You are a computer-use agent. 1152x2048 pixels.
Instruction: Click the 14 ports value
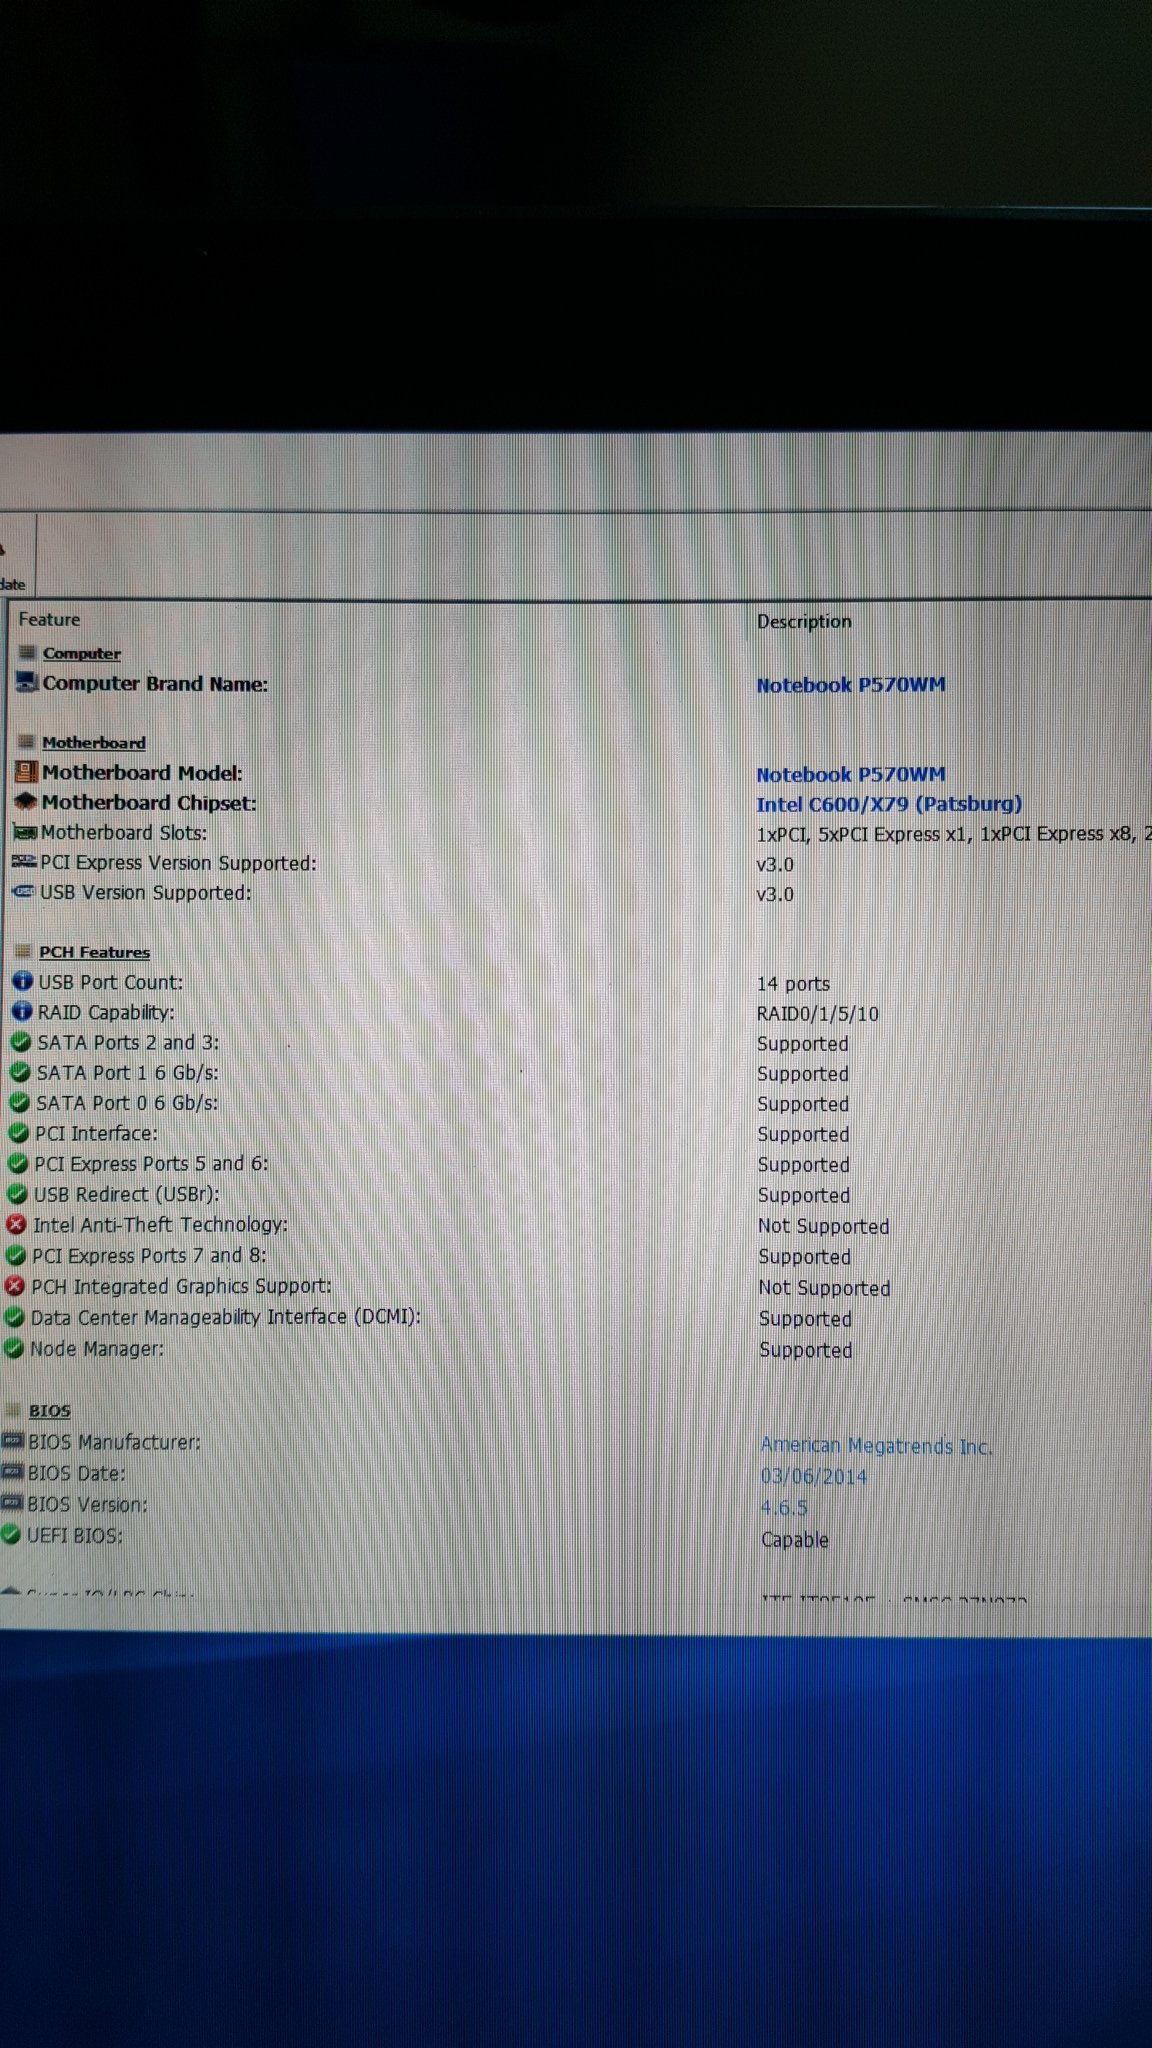793,984
